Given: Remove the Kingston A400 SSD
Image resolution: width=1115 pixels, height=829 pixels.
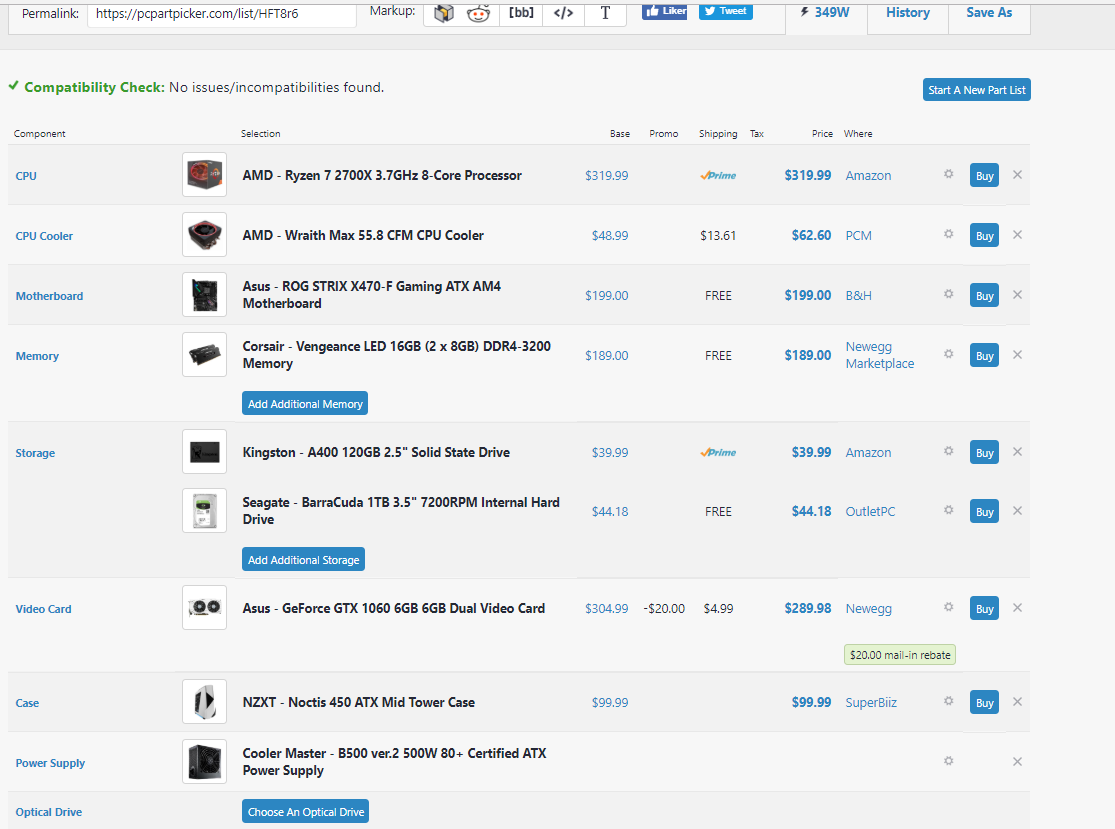Looking at the screenshot, I should tap(1018, 451).
